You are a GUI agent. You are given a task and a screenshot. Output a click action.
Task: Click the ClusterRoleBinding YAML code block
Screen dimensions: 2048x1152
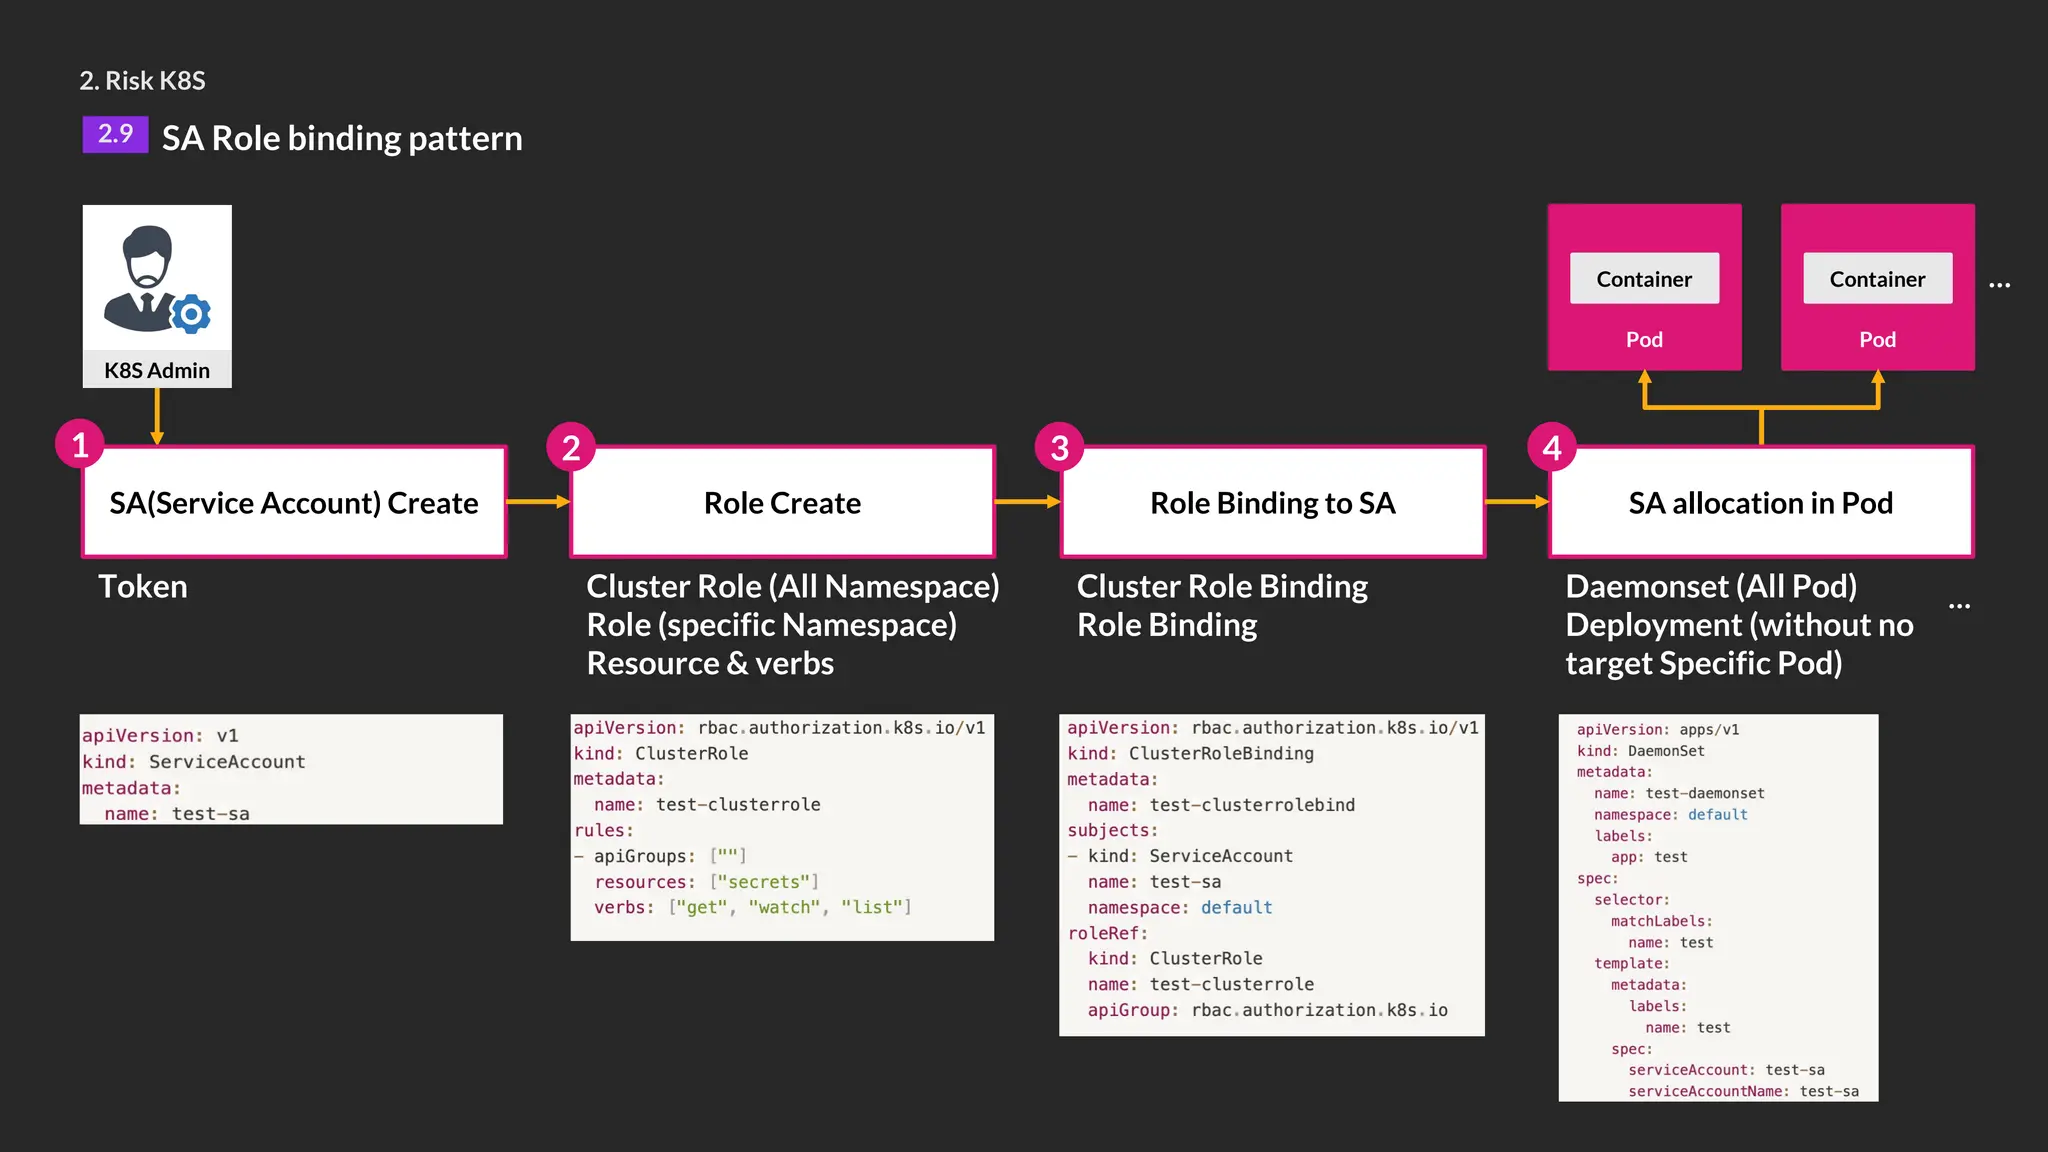tap(1271, 874)
